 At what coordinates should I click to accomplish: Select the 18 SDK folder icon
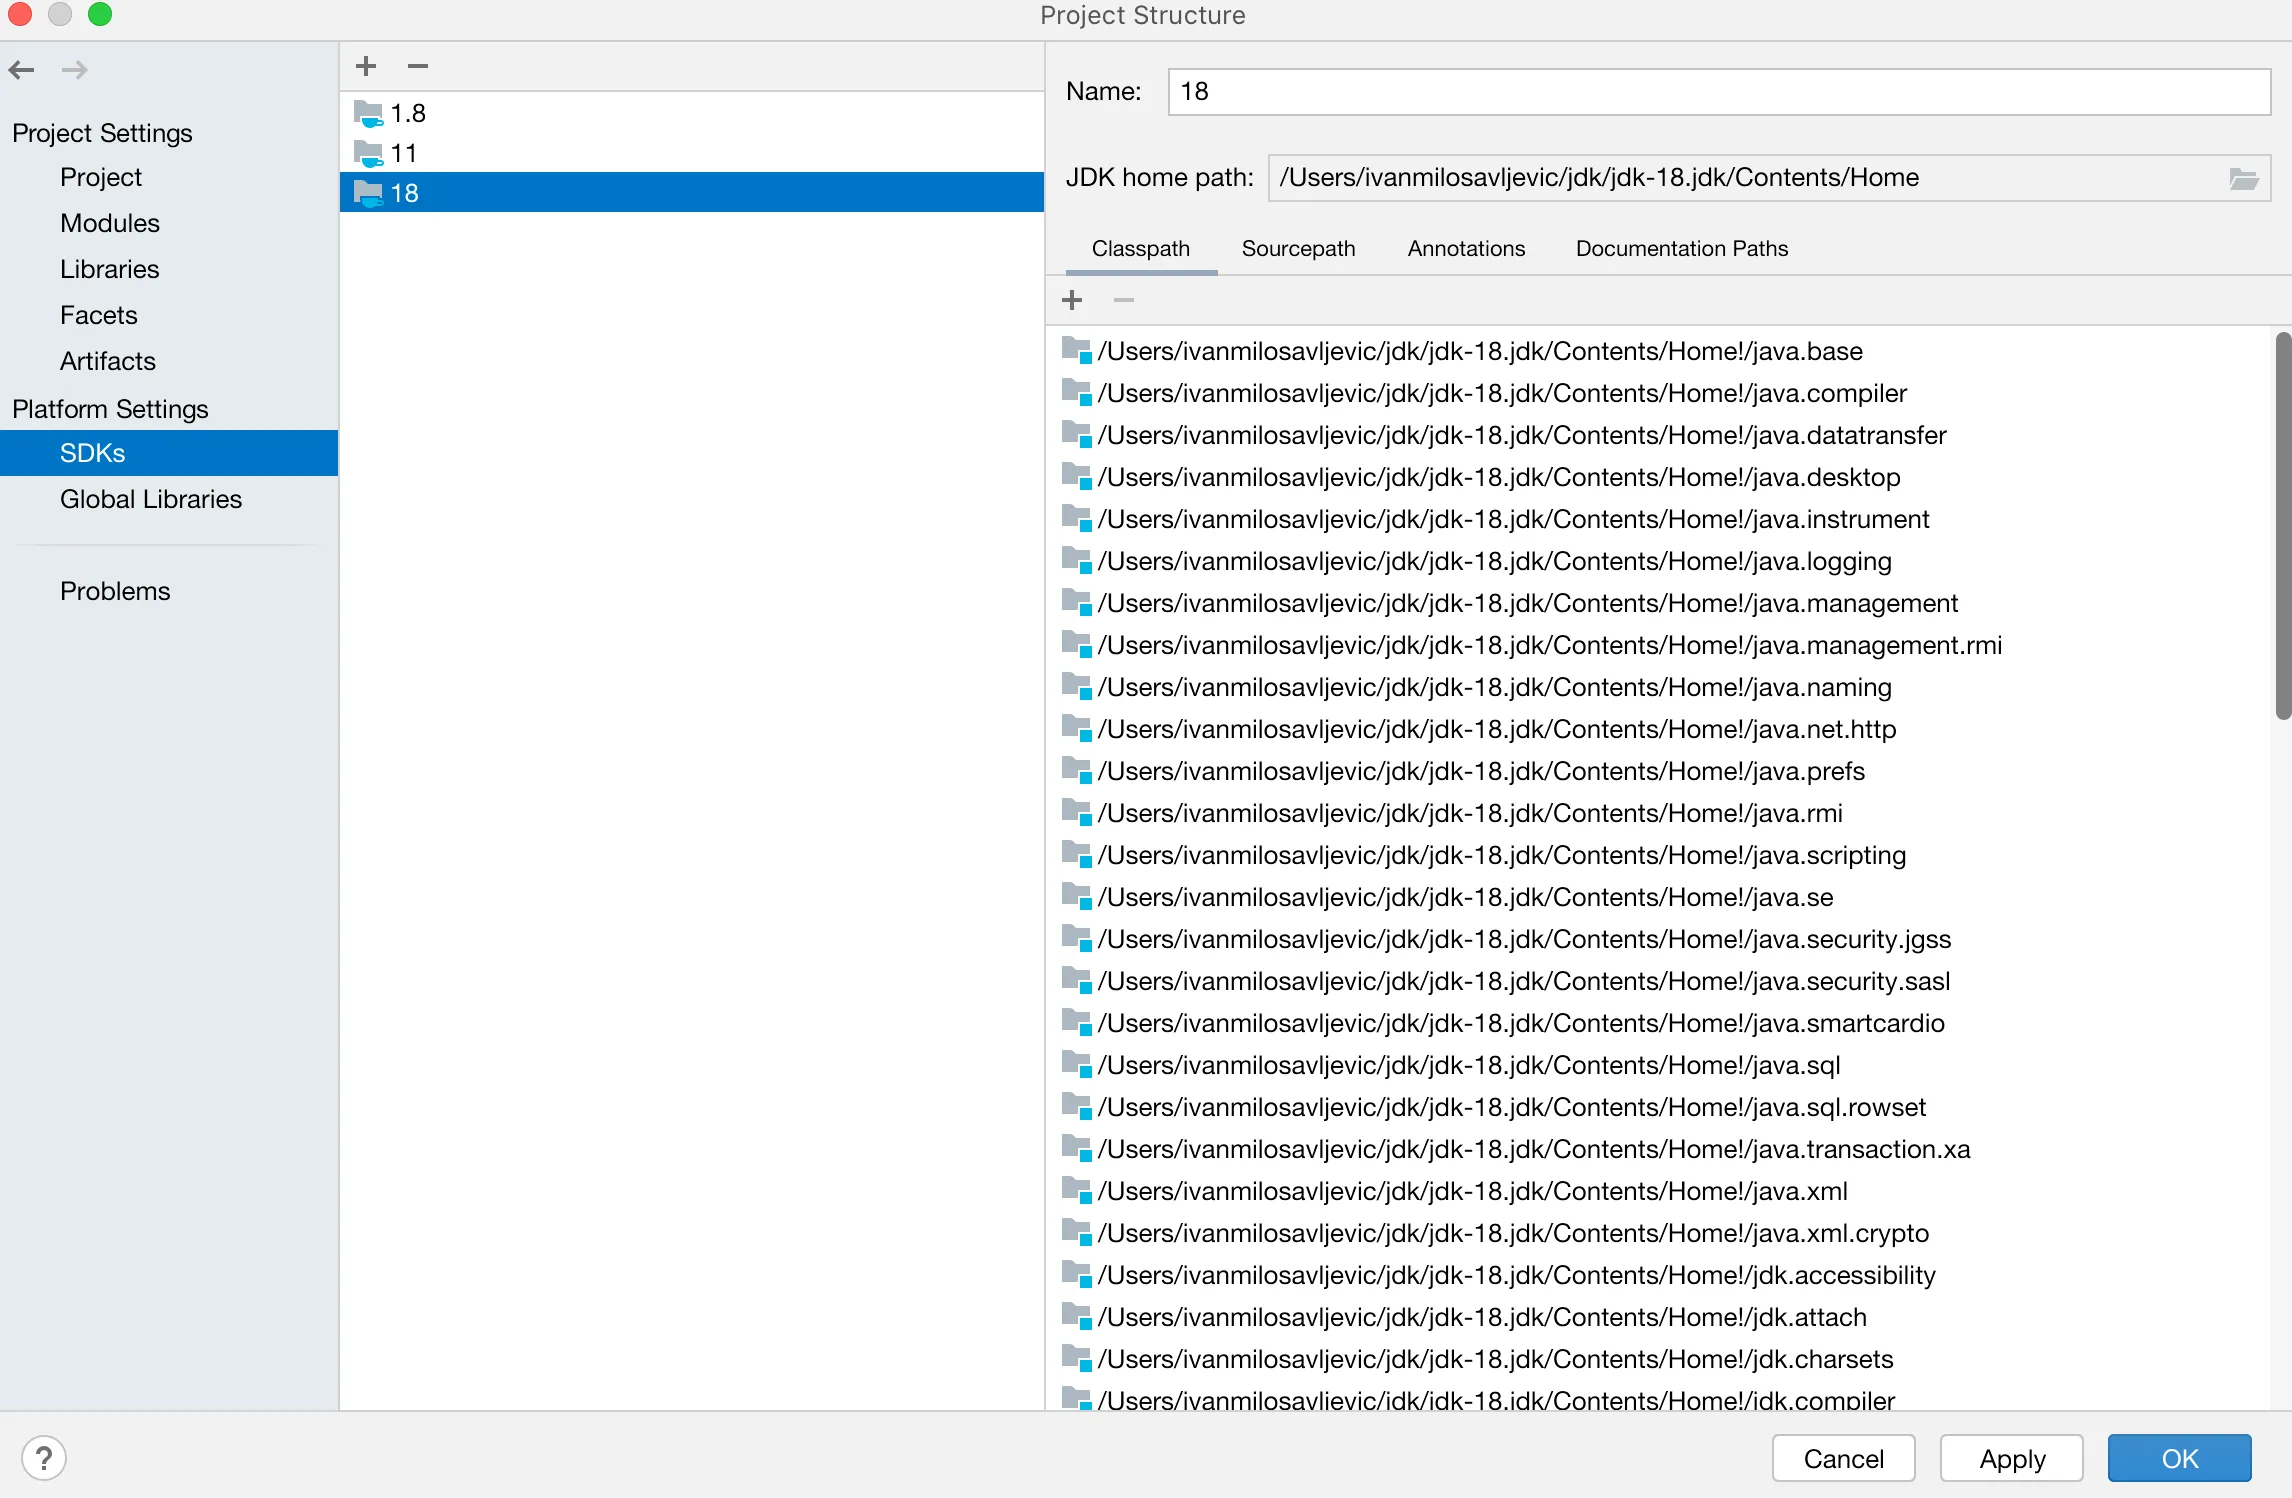369,193
